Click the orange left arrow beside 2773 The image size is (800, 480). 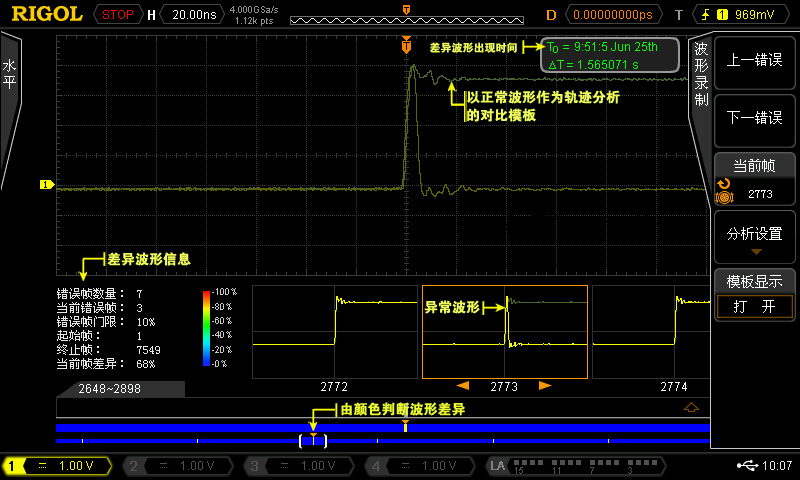(463, 386)
